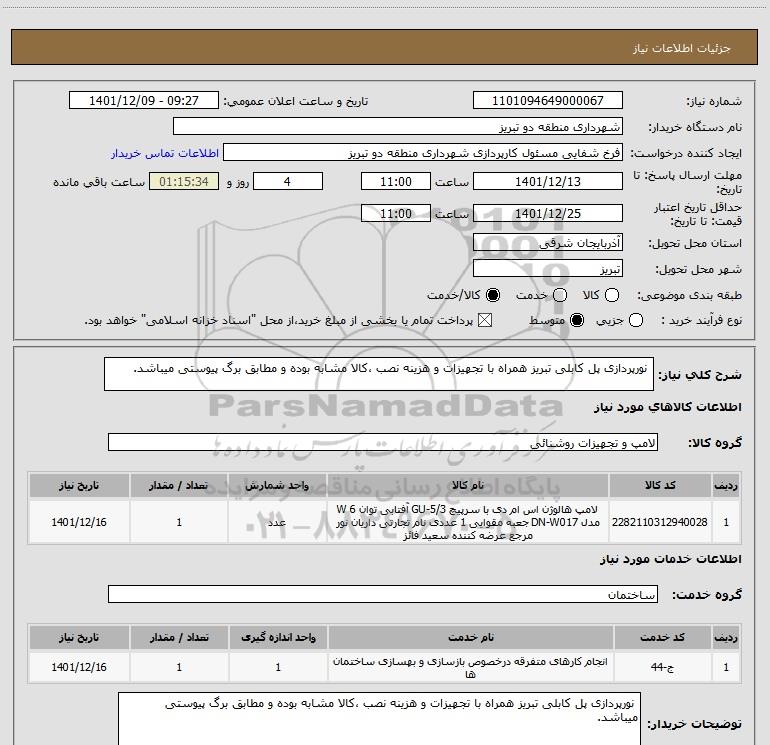
Task: Click the building renovation service name cell
Action: (470, 667)
